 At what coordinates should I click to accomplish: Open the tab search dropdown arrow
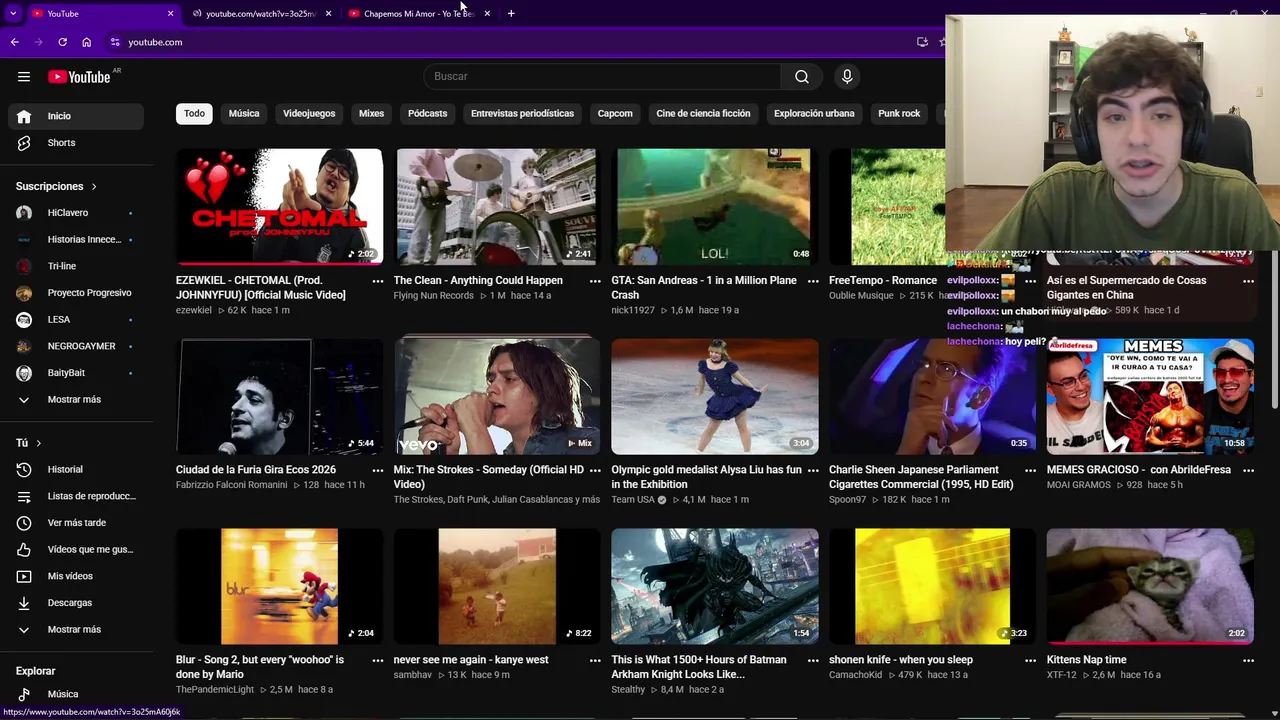tap(13, 13)
